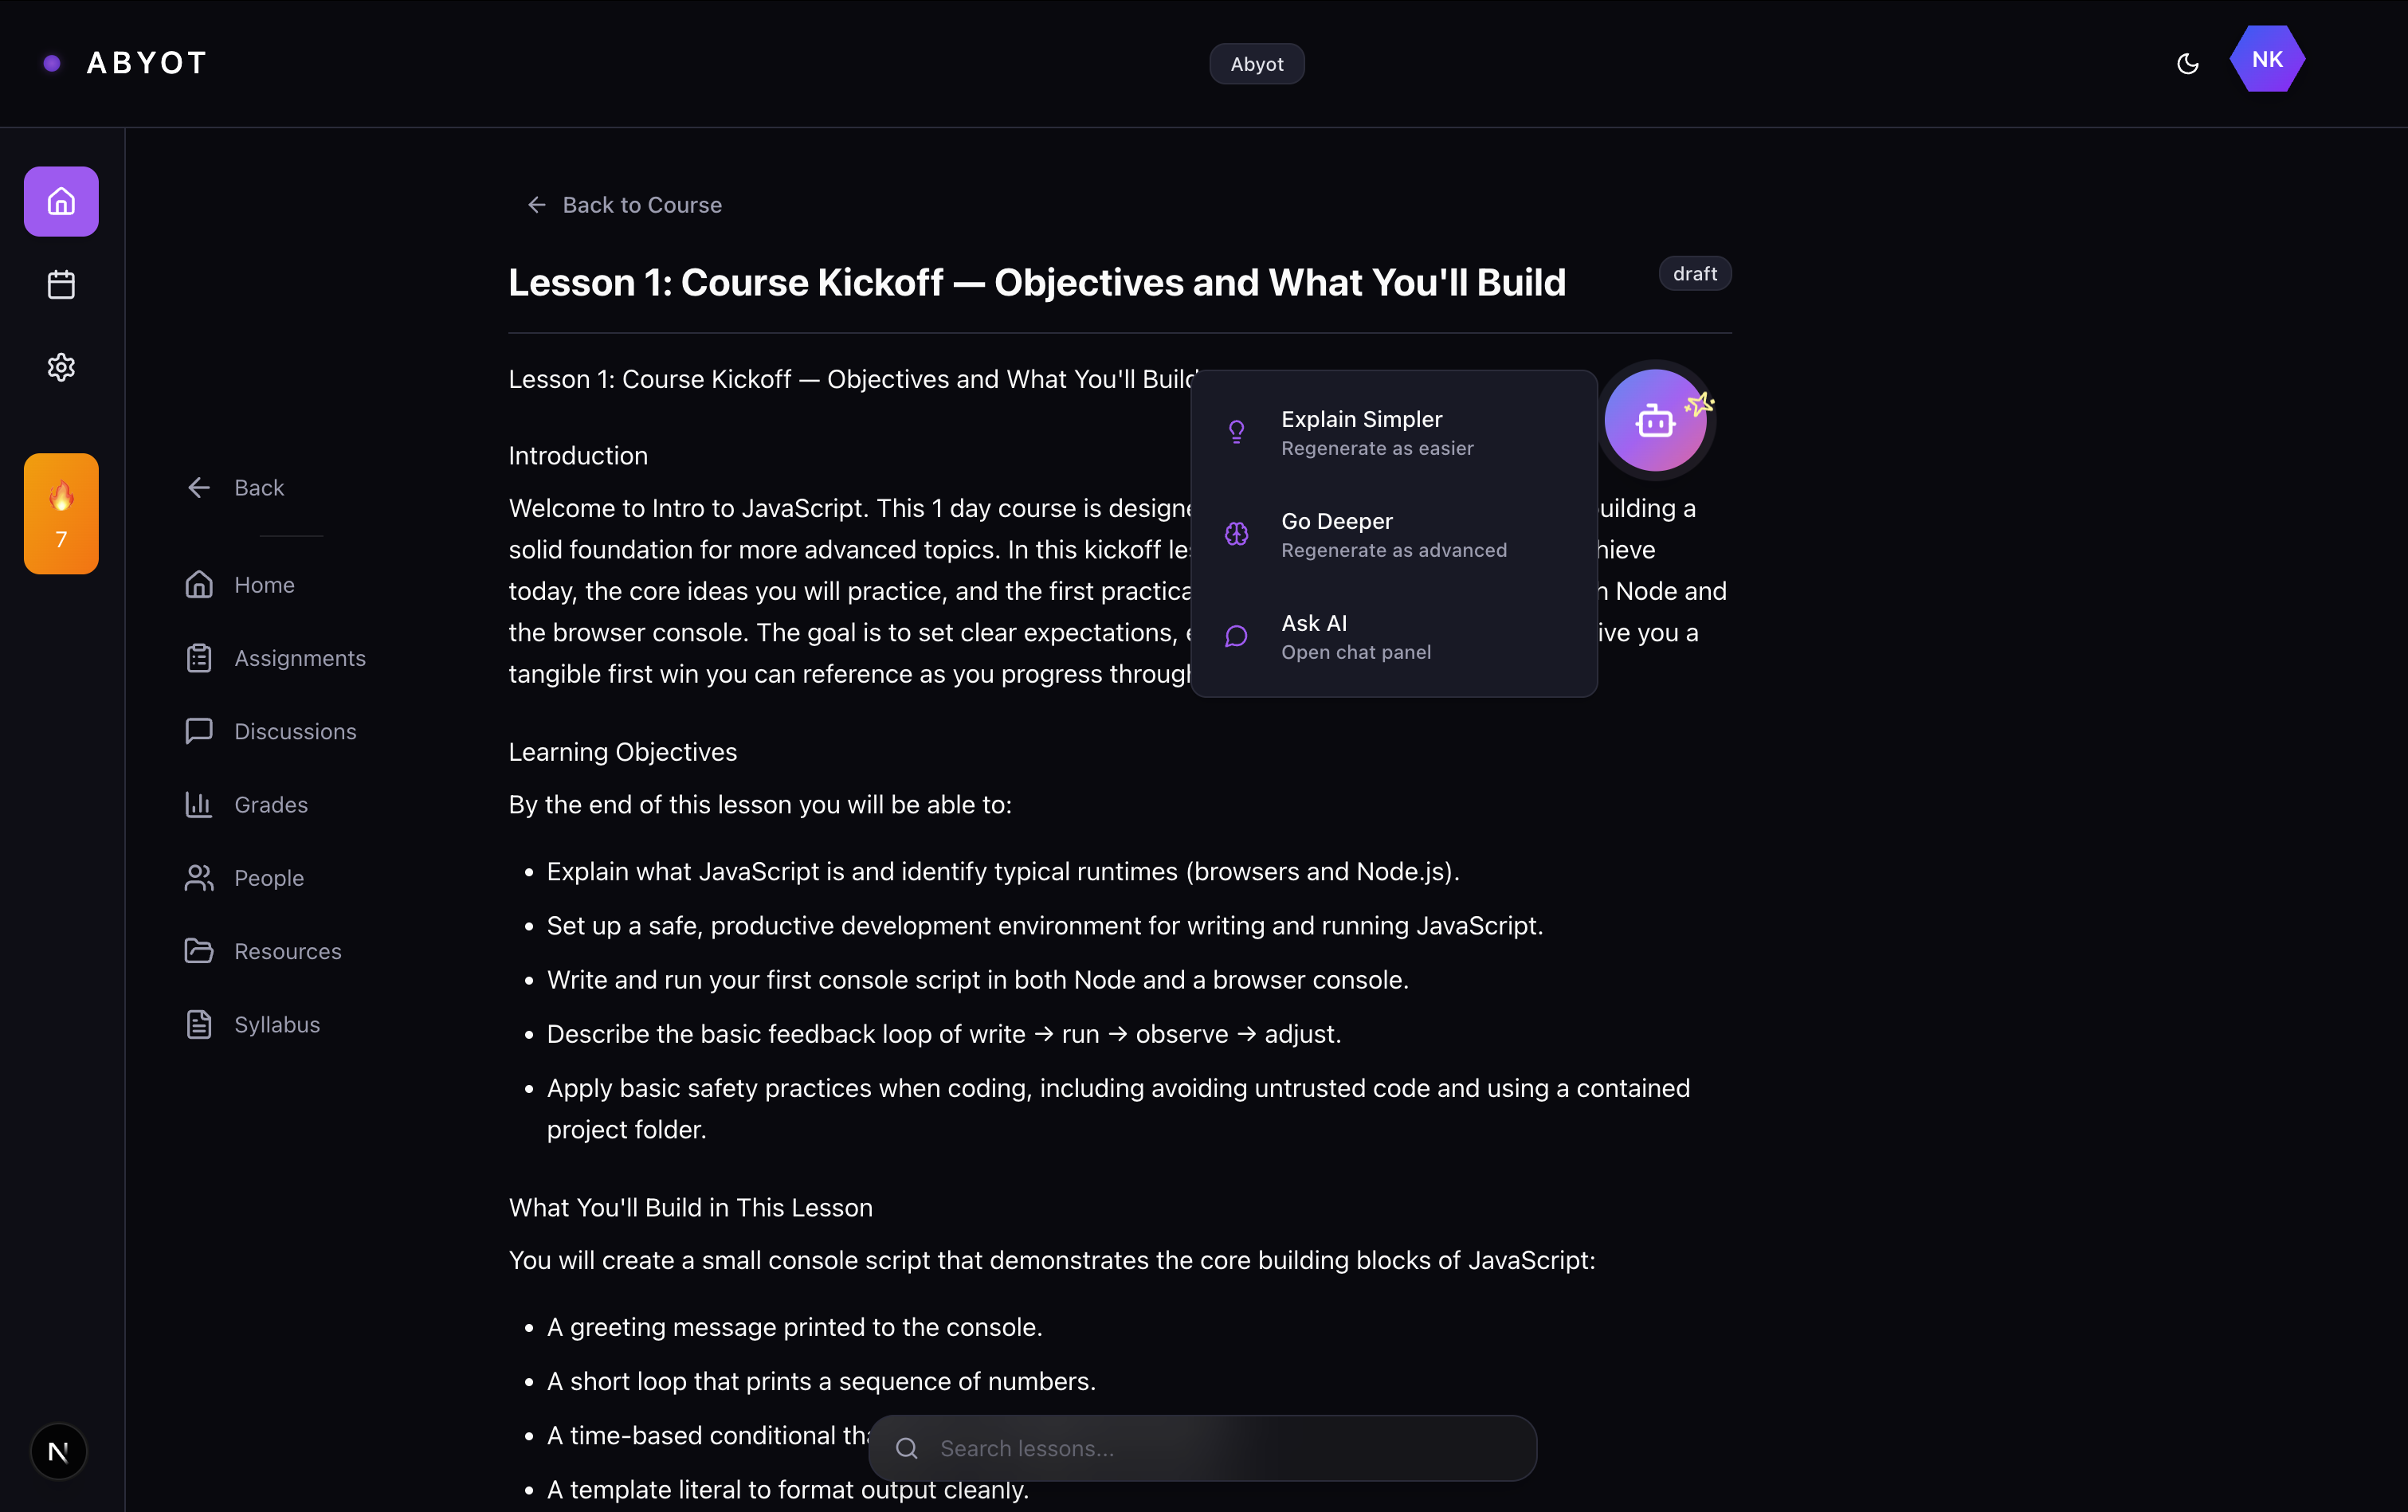The height and width of the screenshot is (1512, 2408).
Task: Choose Explain Simpler to regenerate as easier
Action: tap(1377, 432)
